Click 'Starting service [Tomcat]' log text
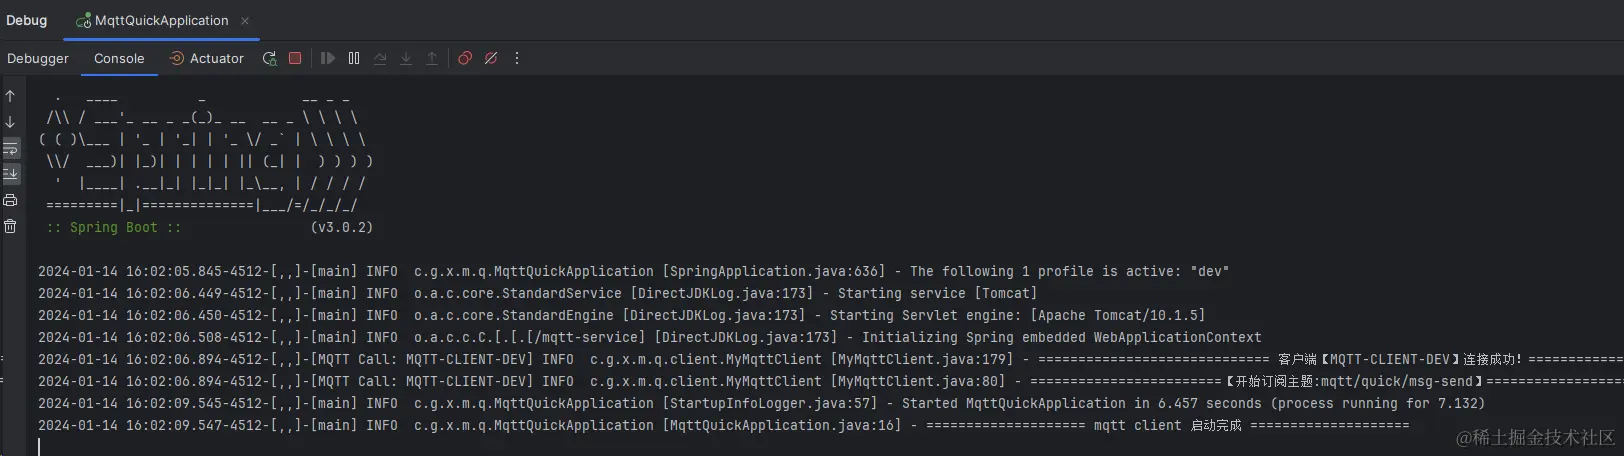The width and height of the screenshot is (1624, 456). (937, 293)
